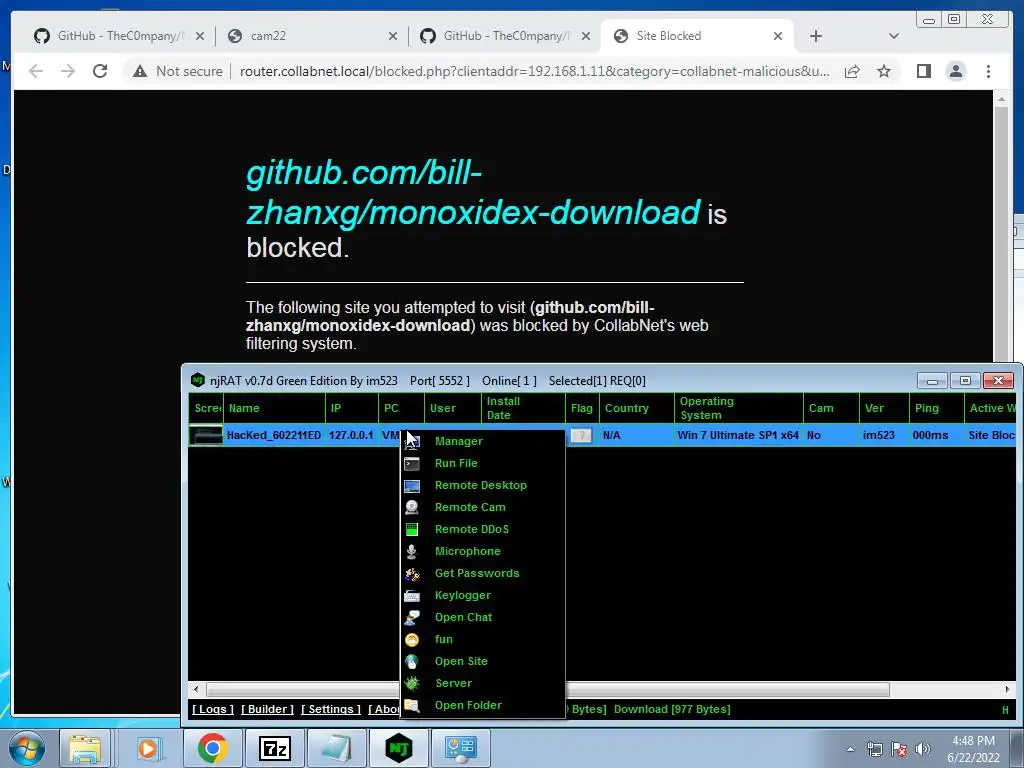1024x768 pixels.
Task: Click the Open Chat icon
Action: pos(412,618)
